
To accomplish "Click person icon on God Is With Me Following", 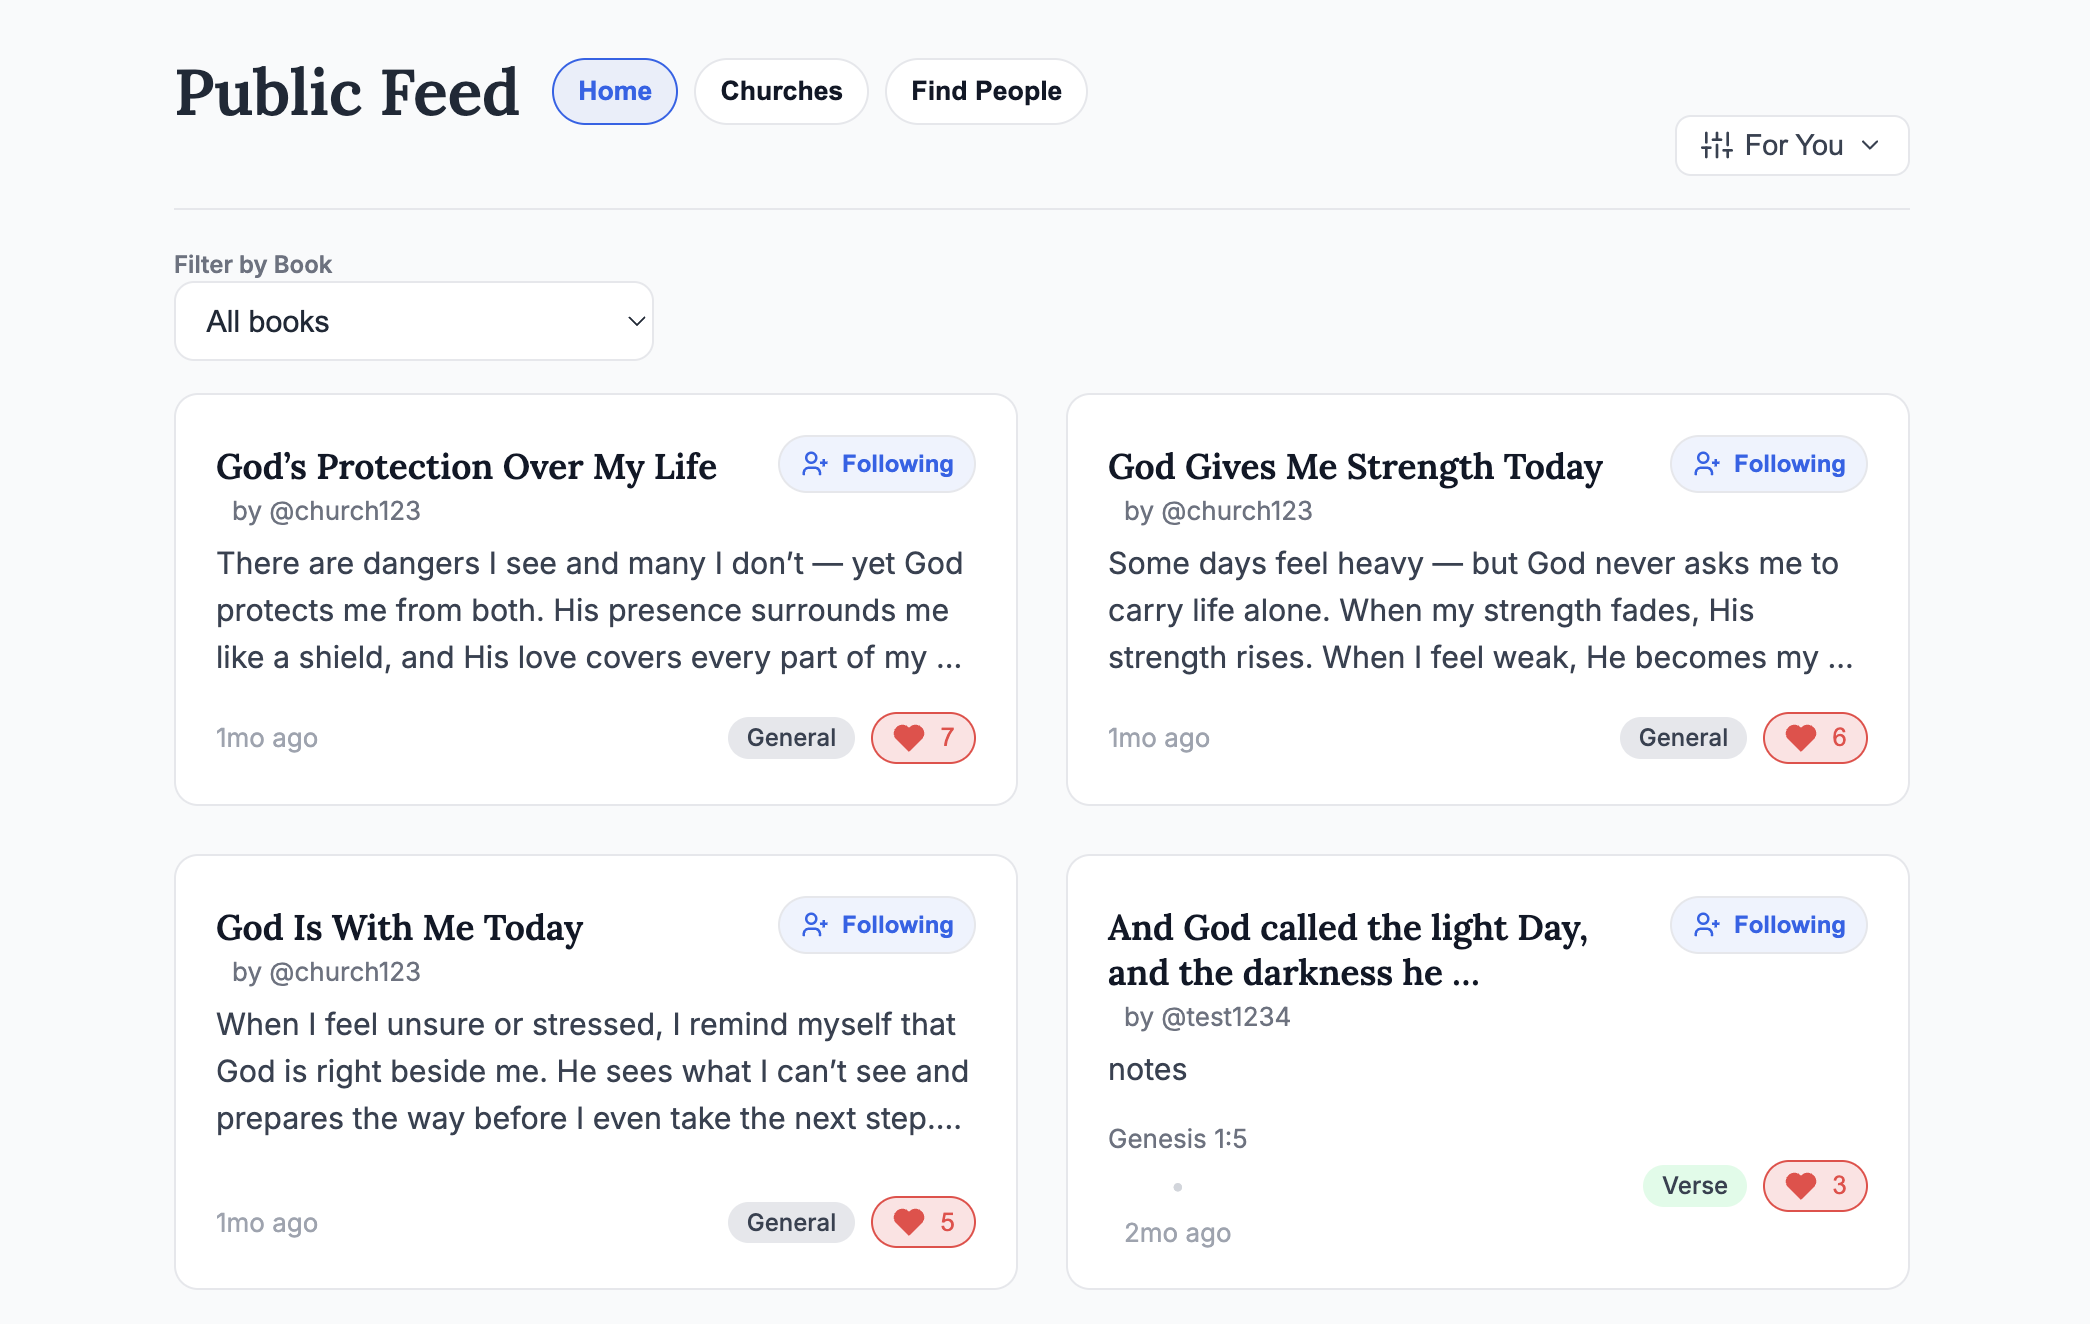I will click(x=815, y=925).
